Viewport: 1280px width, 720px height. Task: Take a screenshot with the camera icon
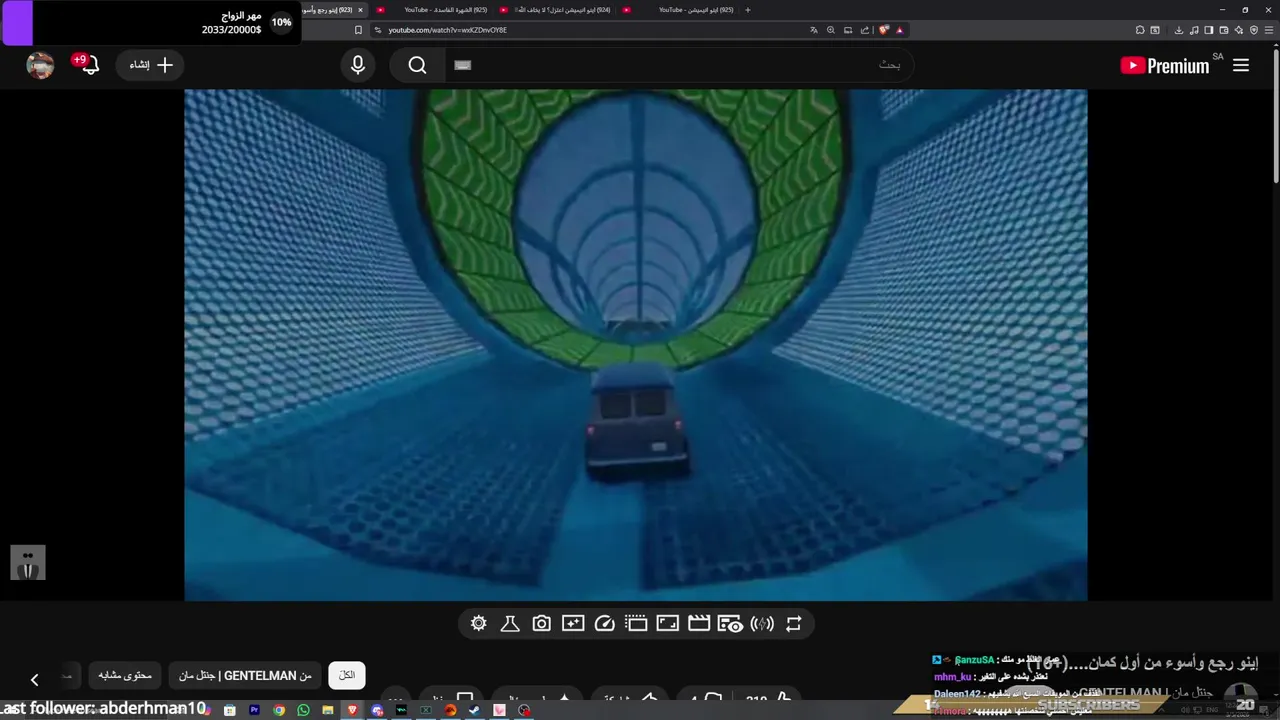(x=541, y=624)
